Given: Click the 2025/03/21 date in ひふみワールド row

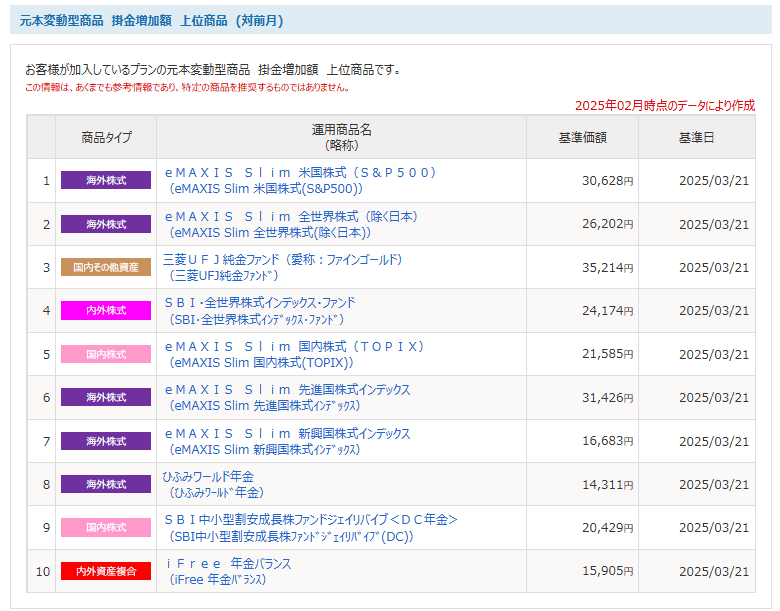Looking at the screenshot, I should coord(714,485).
